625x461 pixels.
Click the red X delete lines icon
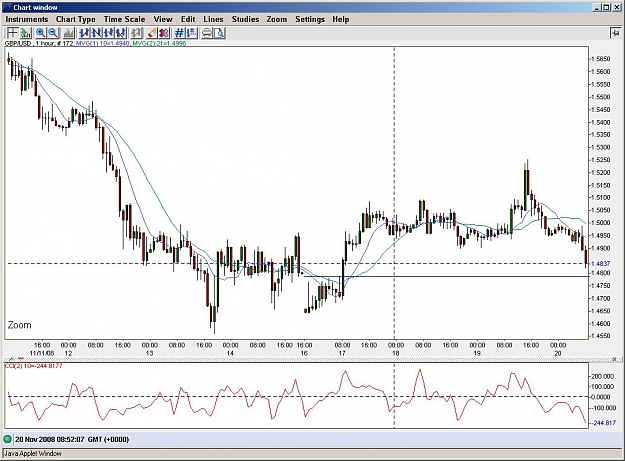(164, 33)
